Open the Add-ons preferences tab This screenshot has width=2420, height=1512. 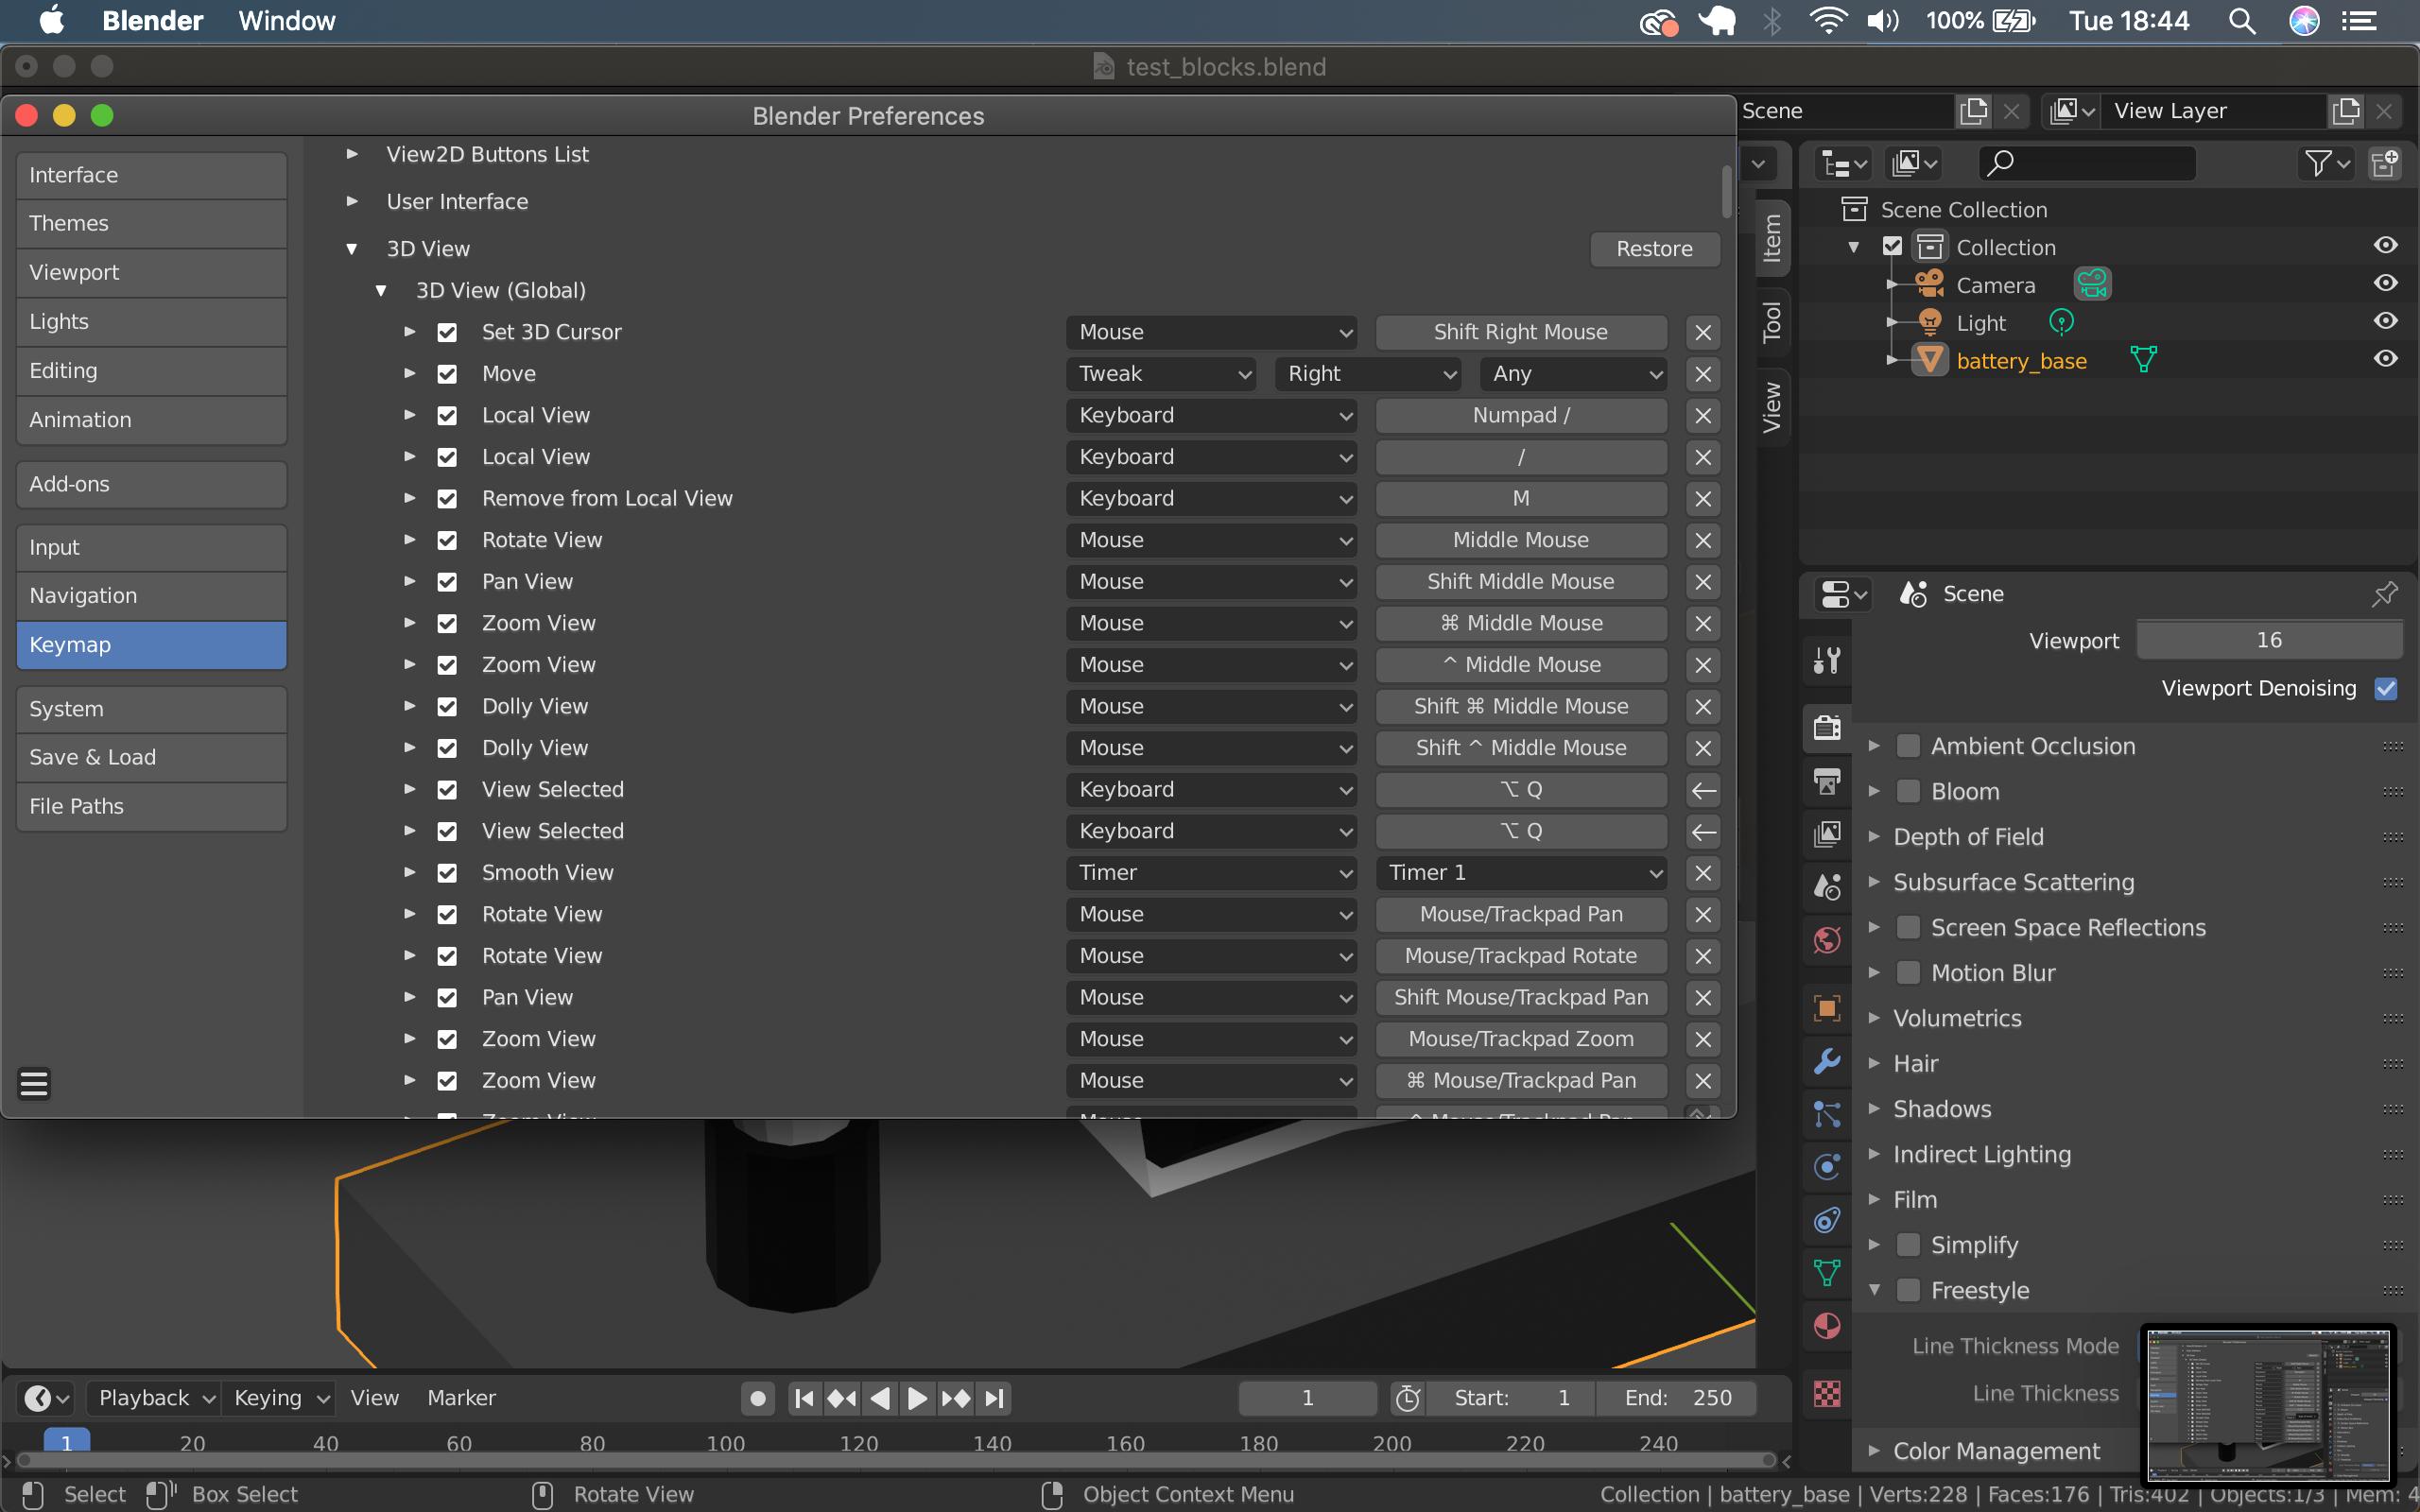point(151,484)
